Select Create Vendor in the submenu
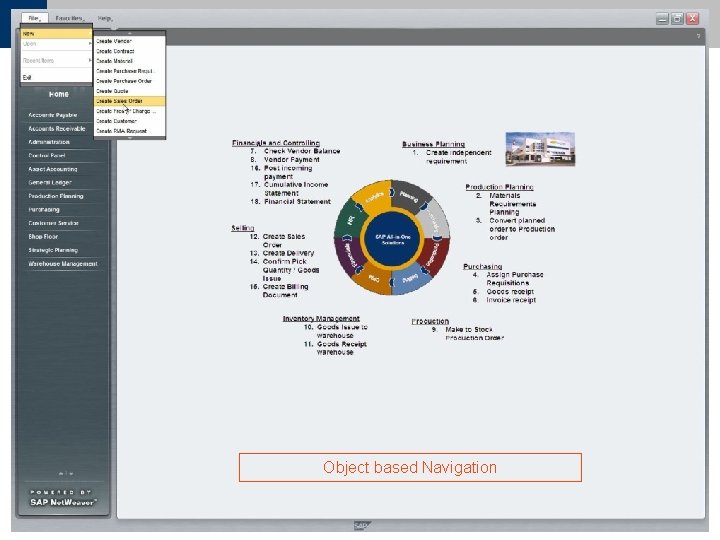 click(129, 41)
